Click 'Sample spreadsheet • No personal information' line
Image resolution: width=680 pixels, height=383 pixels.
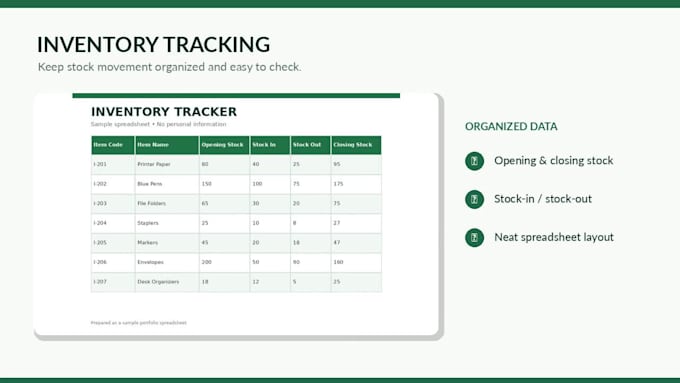click(x=158, y=124)
